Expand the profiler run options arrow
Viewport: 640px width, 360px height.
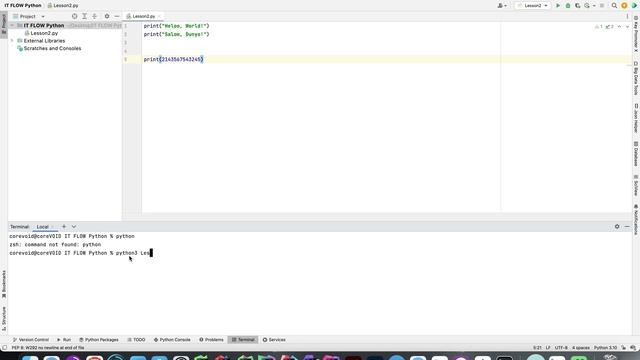pyautogui.click(x=594, y=6)
